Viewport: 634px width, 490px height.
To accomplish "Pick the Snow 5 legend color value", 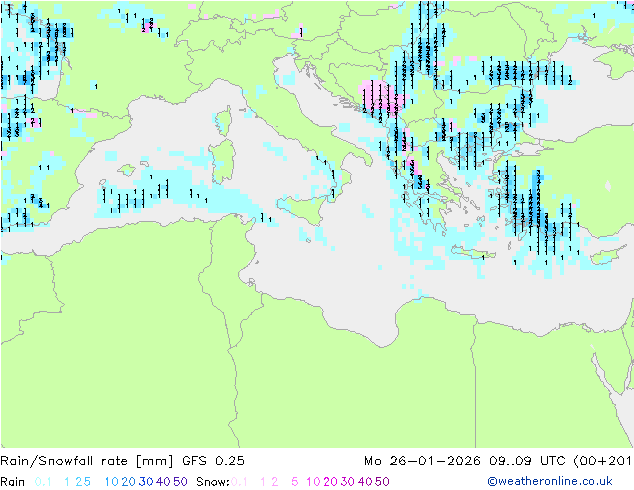I will click(295, 482).
